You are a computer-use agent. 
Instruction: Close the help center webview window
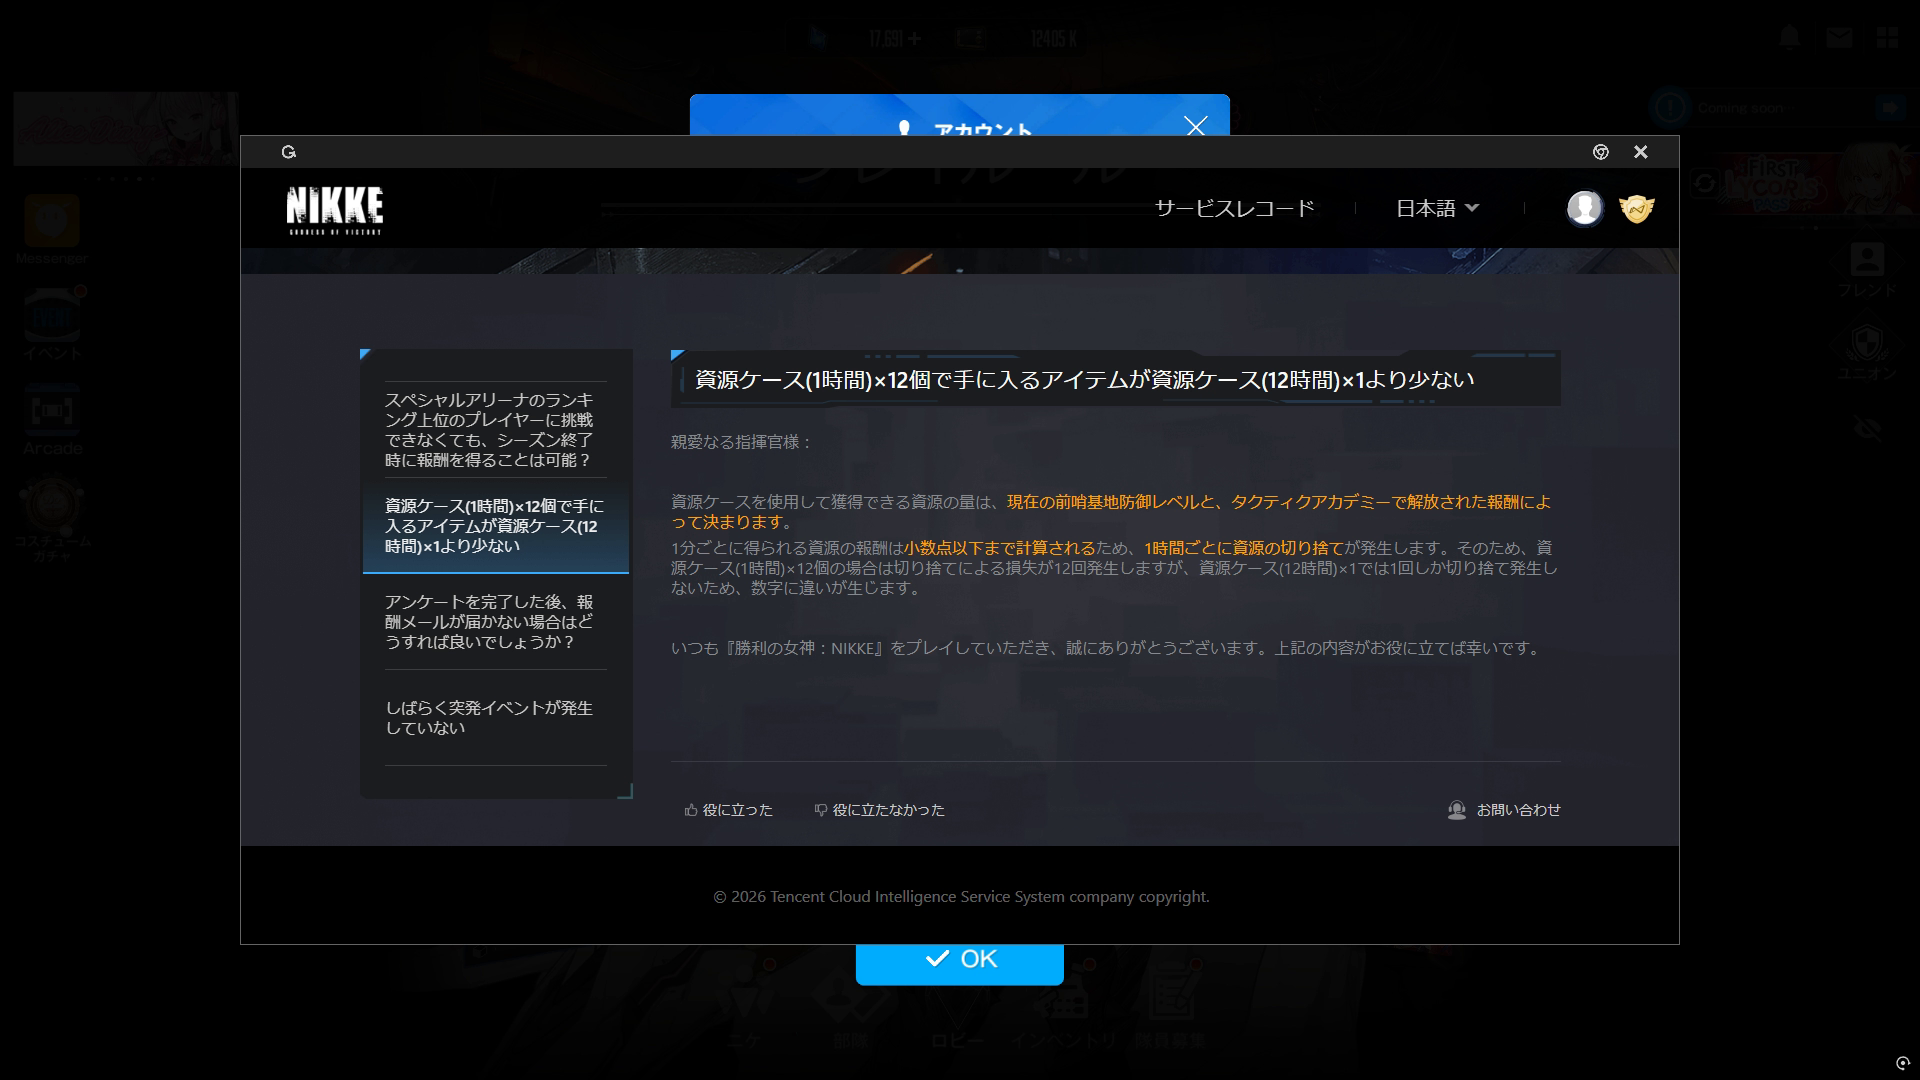tap(1640, 152)
